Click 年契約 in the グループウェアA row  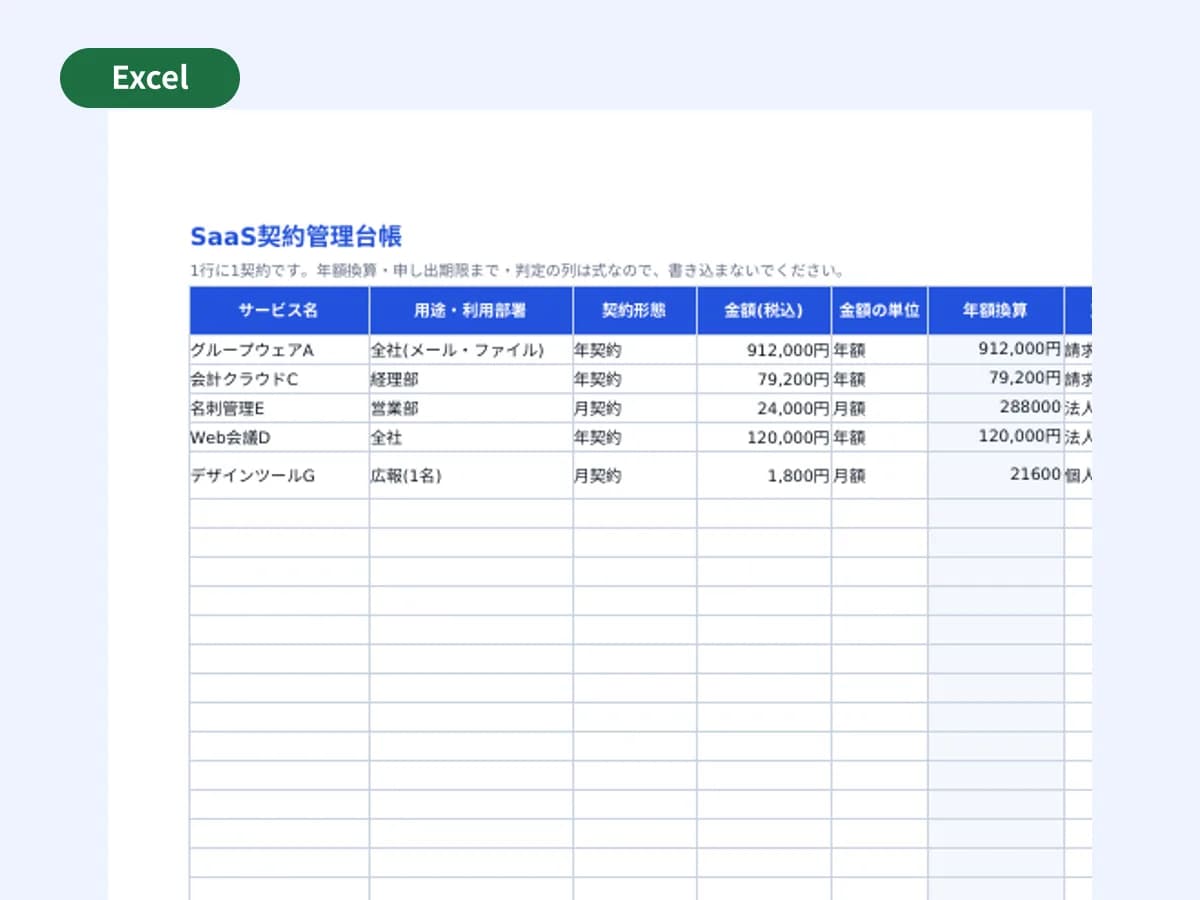[635, 350]
